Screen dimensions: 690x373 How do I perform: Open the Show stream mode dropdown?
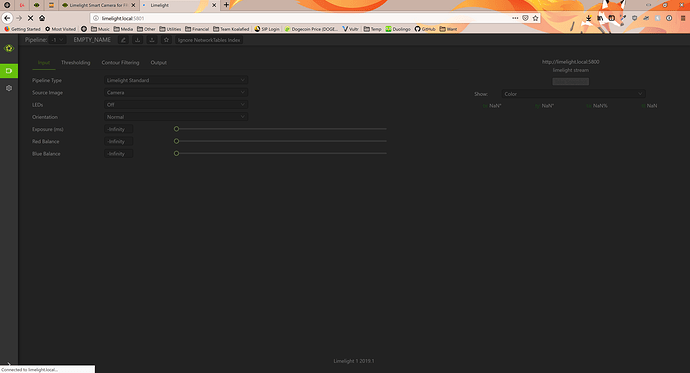click(573, 94)
